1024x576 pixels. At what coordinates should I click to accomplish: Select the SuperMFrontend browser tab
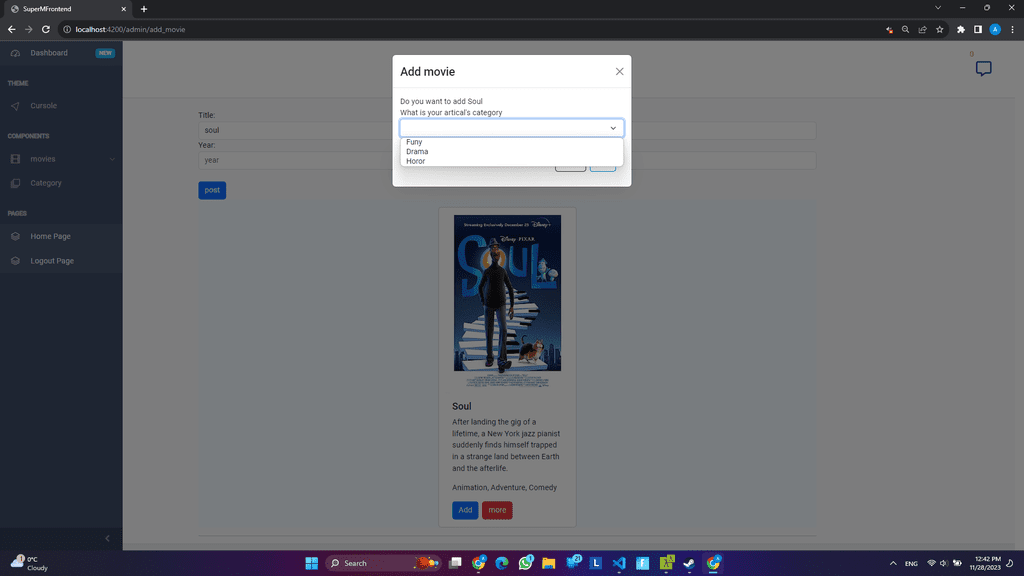65,9
